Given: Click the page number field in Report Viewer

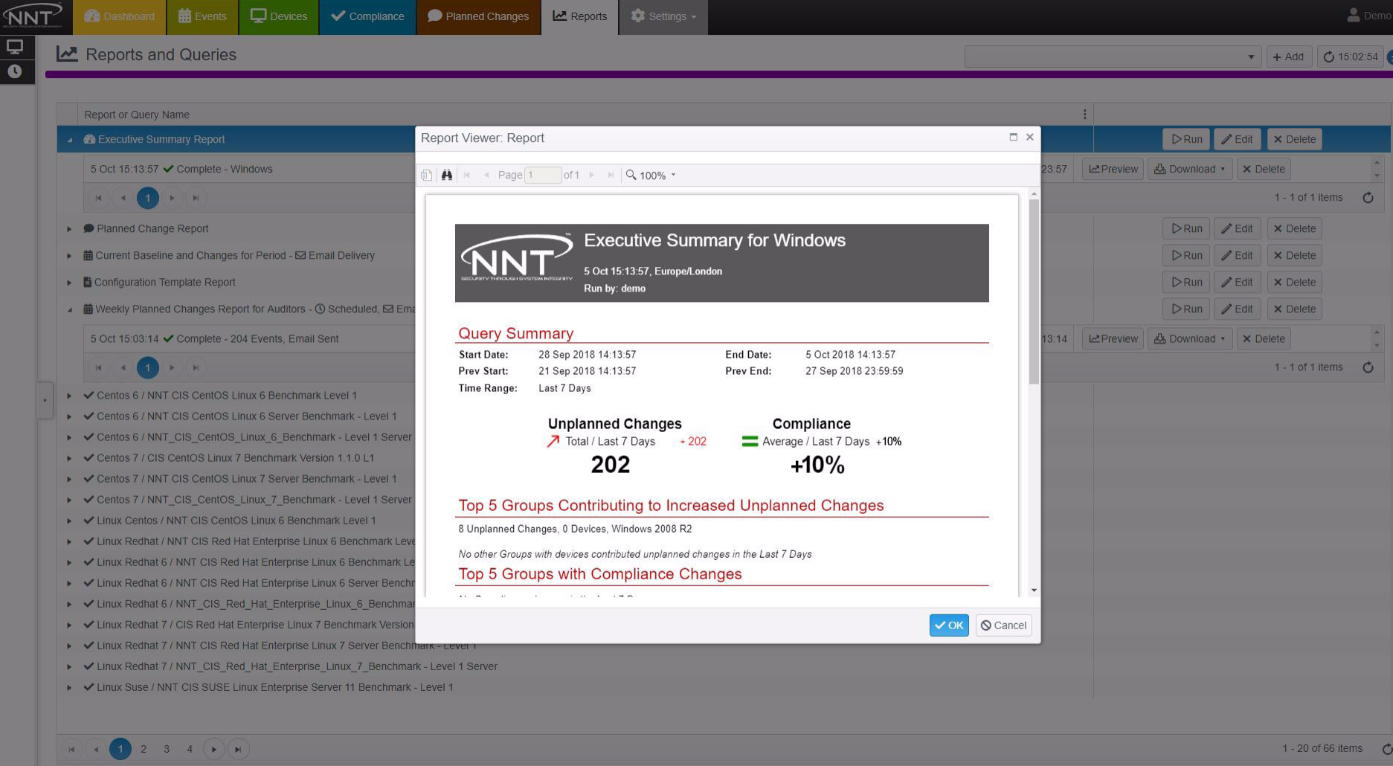Looking at the screenshot, I should [x=543, y=175].
